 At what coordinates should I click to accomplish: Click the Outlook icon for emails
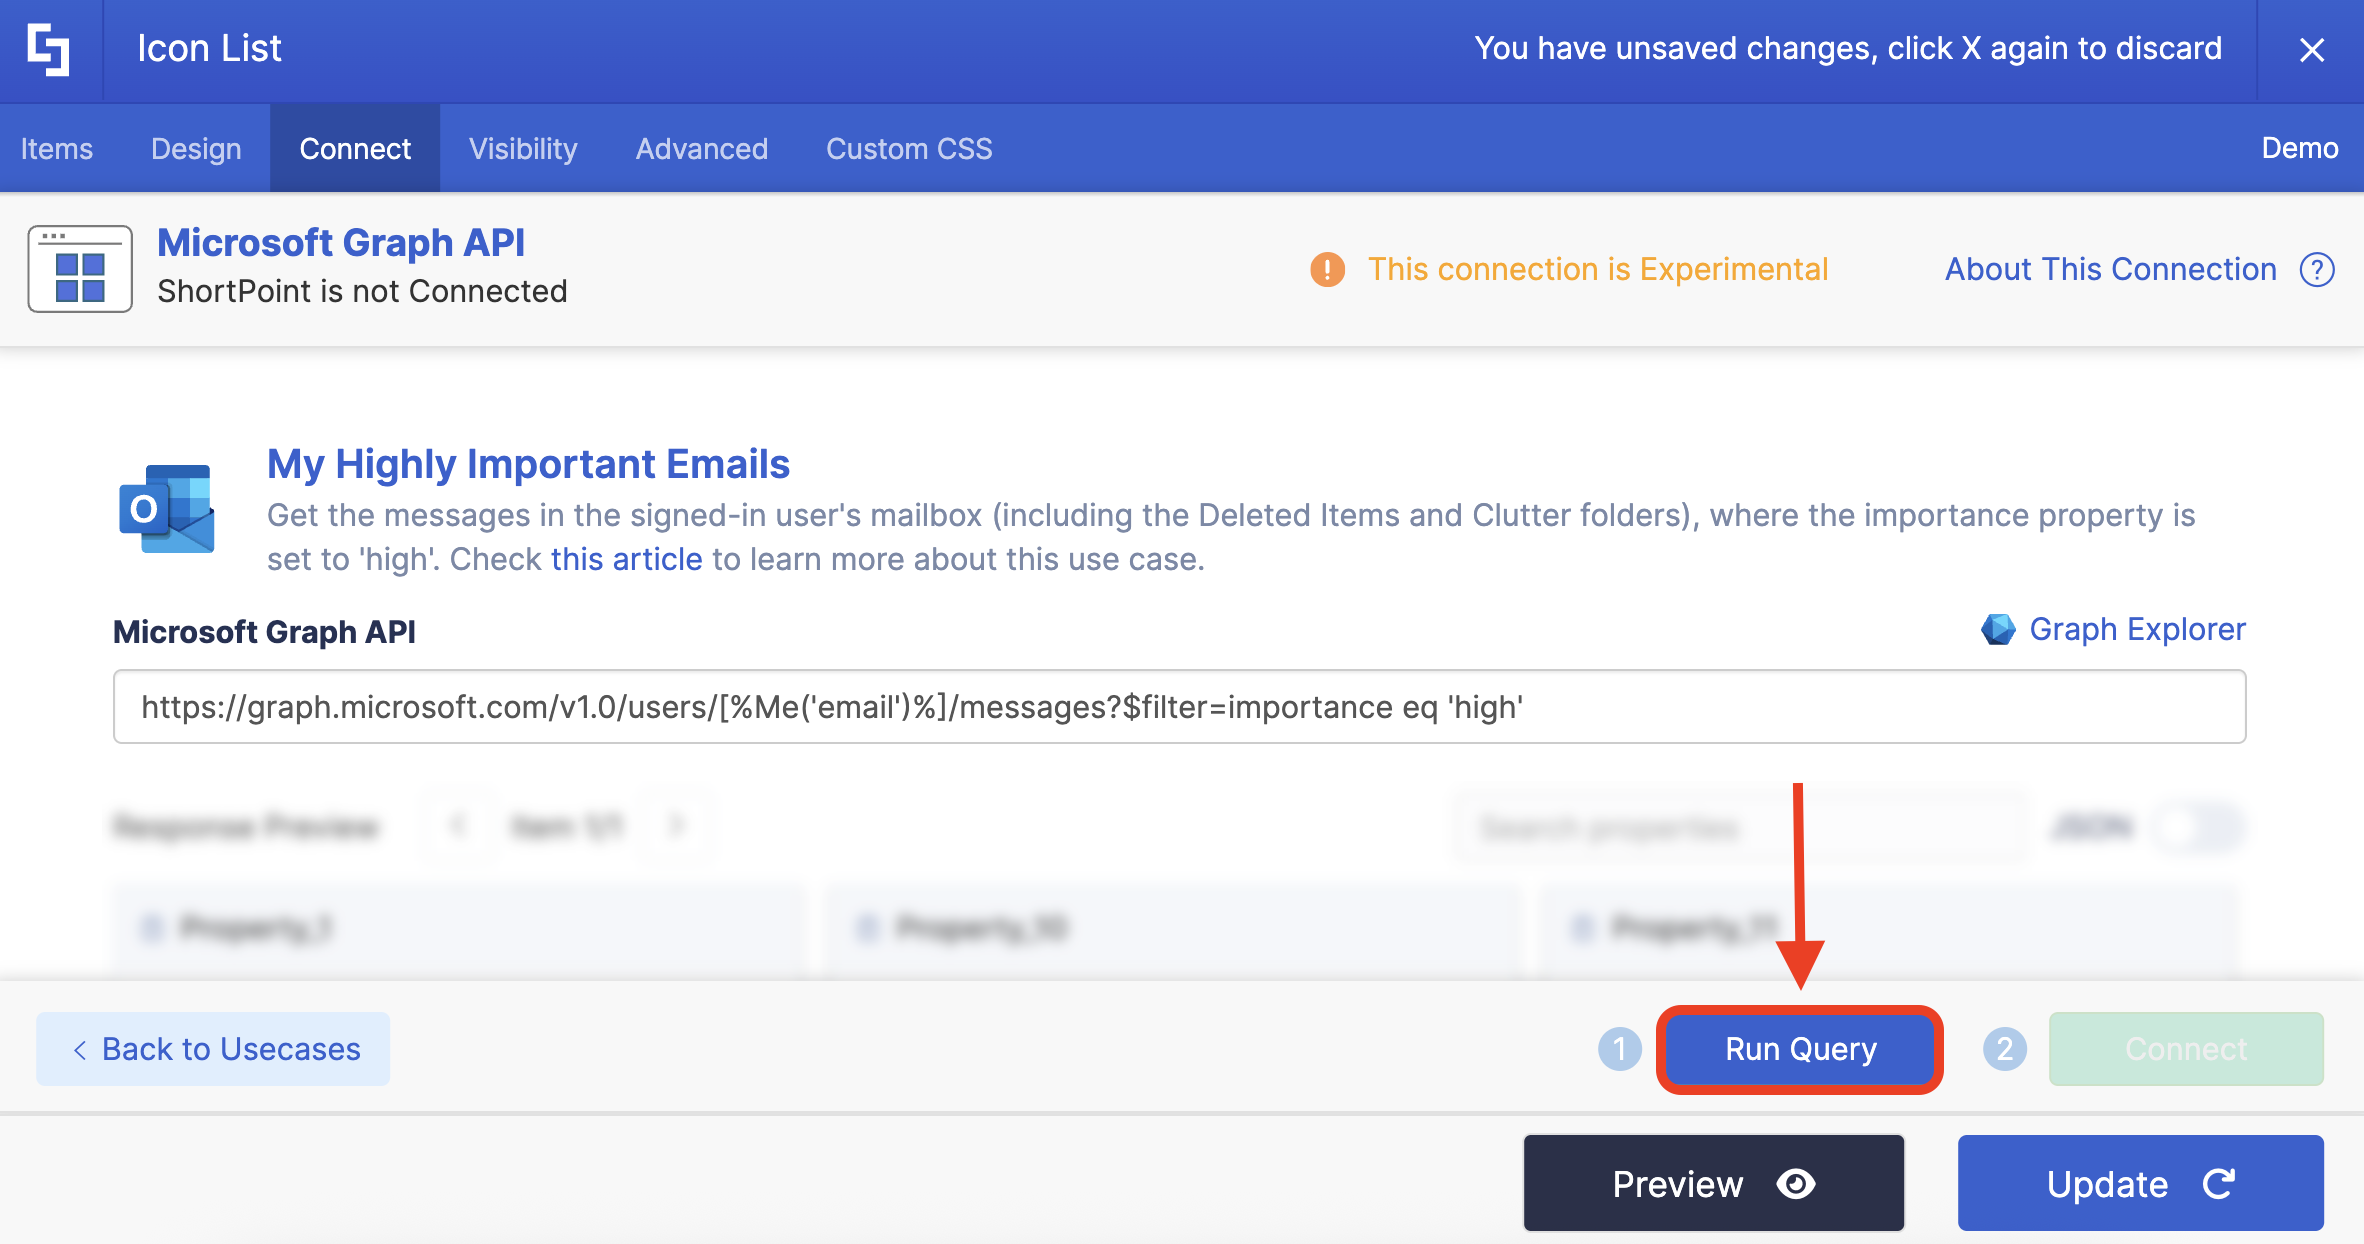click(167, 508)
